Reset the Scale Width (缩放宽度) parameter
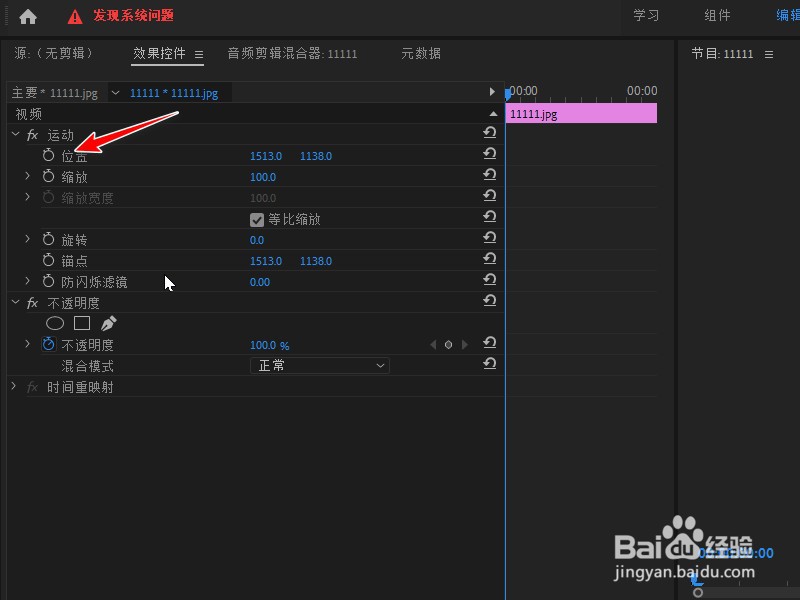 click(490, 195)
